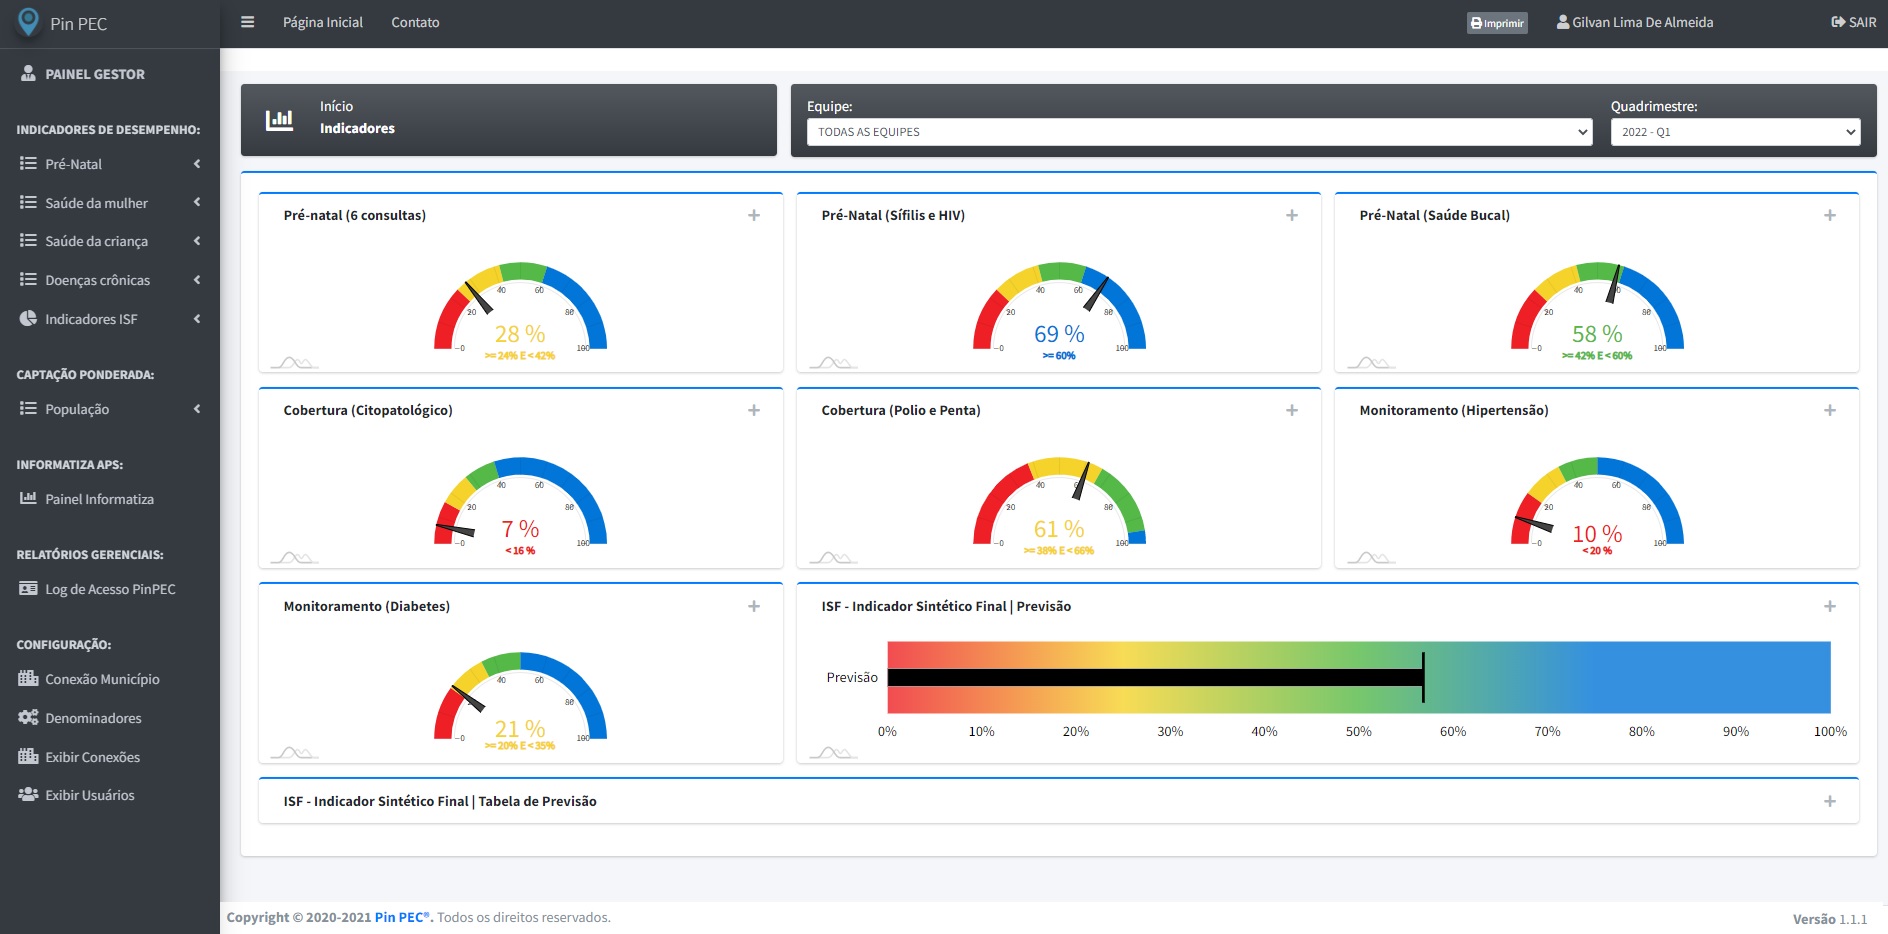This screenshot has height=934, width=1888.
Task: Open Conexão Município menu label
Action: point(102,679)
